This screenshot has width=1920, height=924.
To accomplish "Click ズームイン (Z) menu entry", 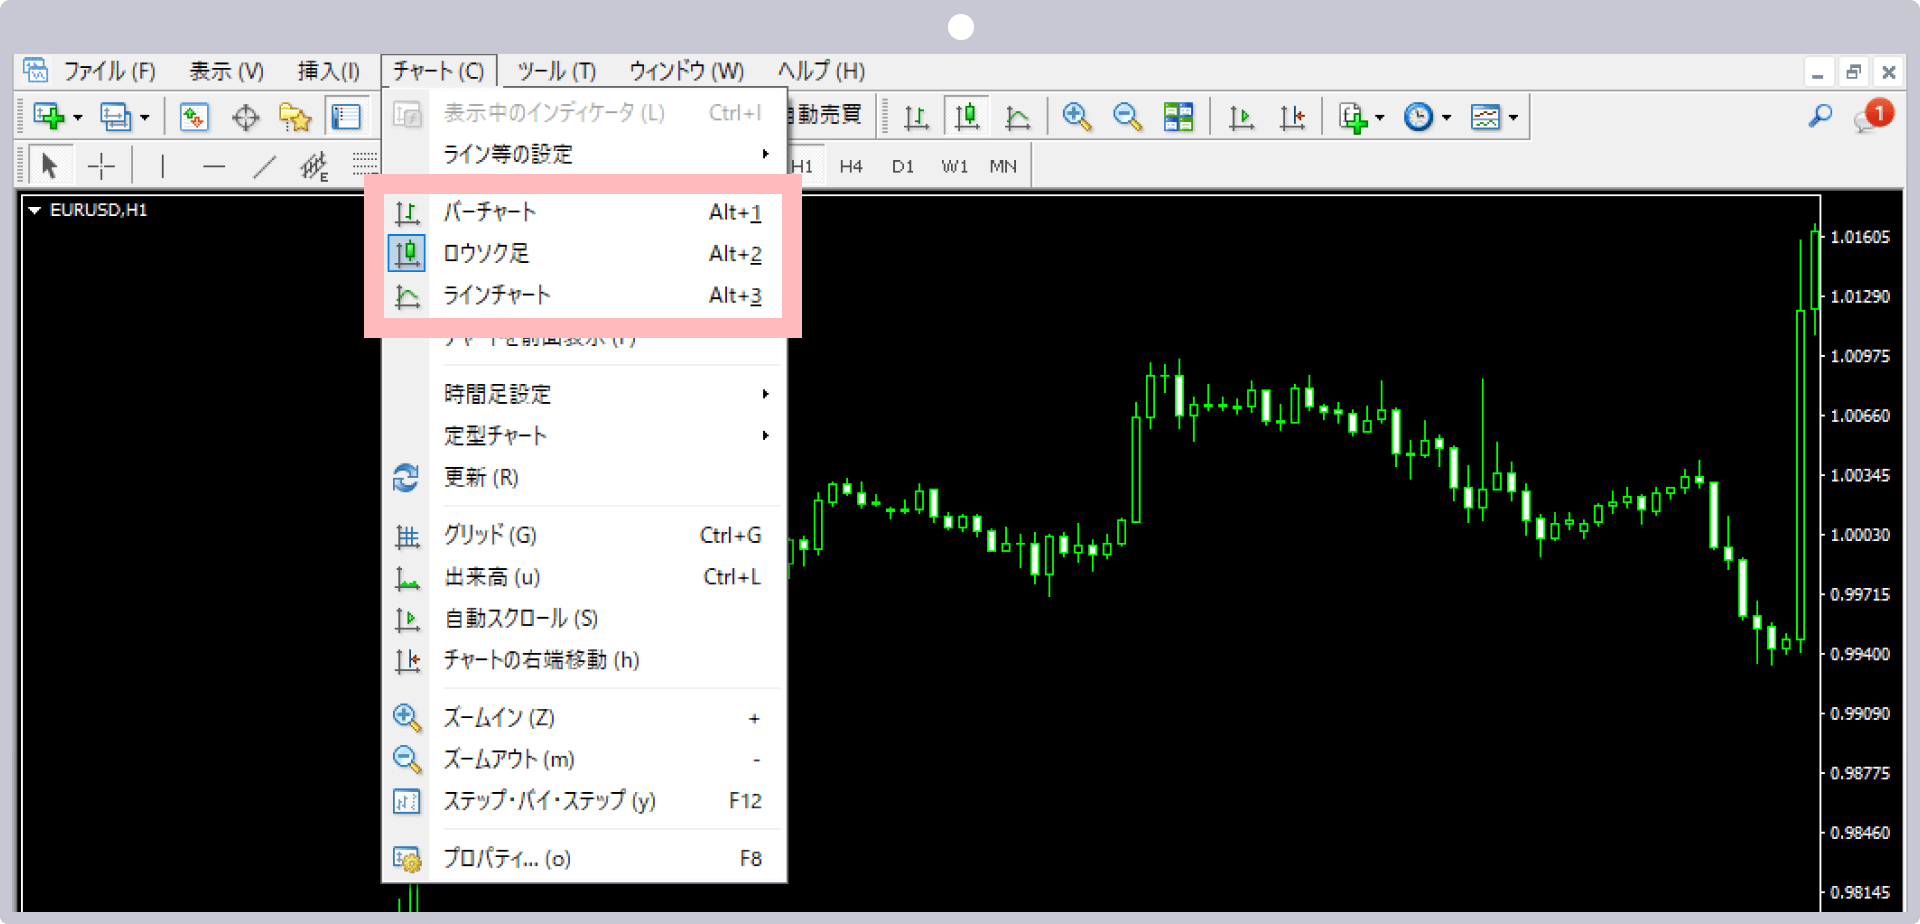I will 584,718.
